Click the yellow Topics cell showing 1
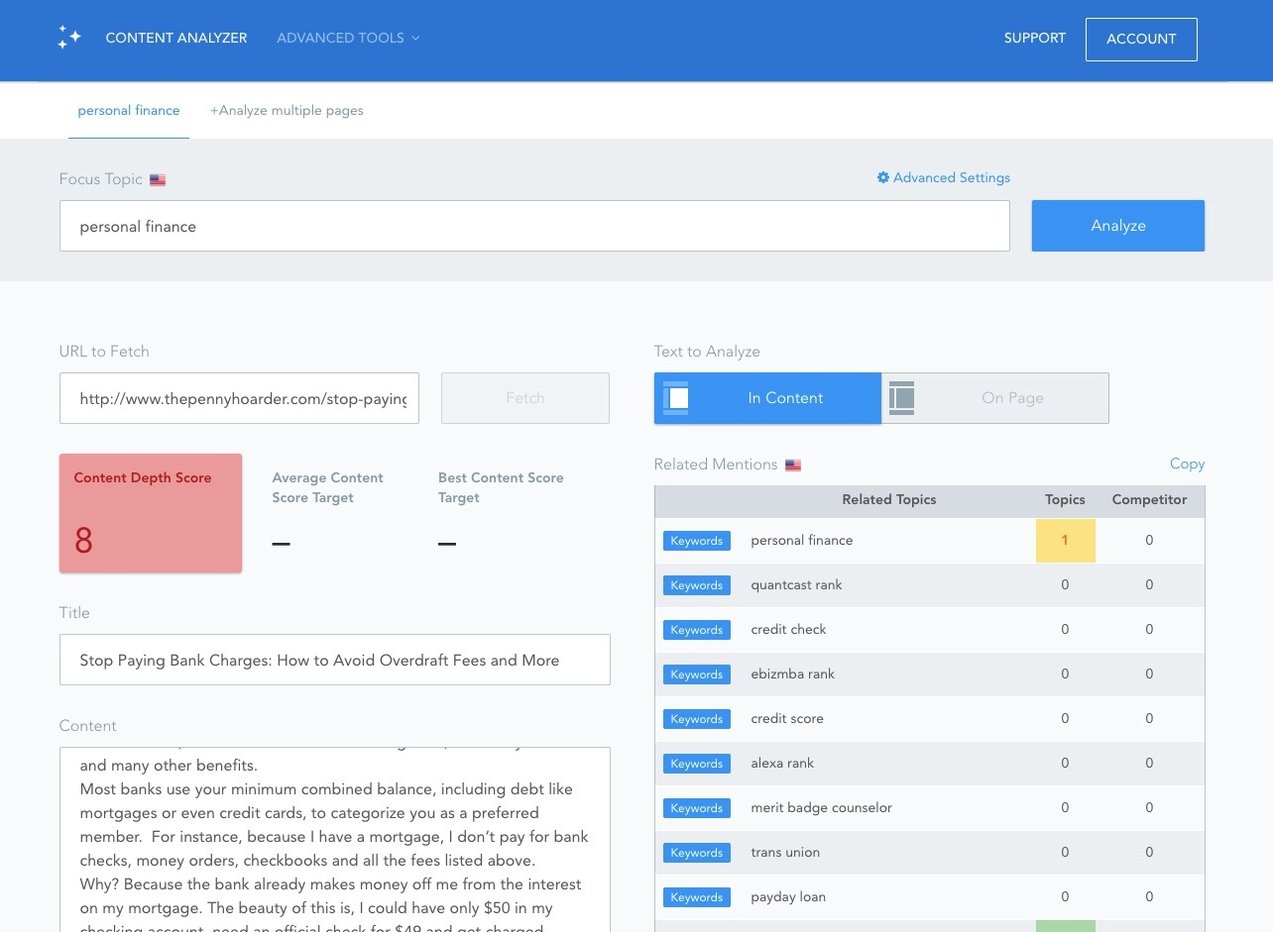 (1065, 541)
